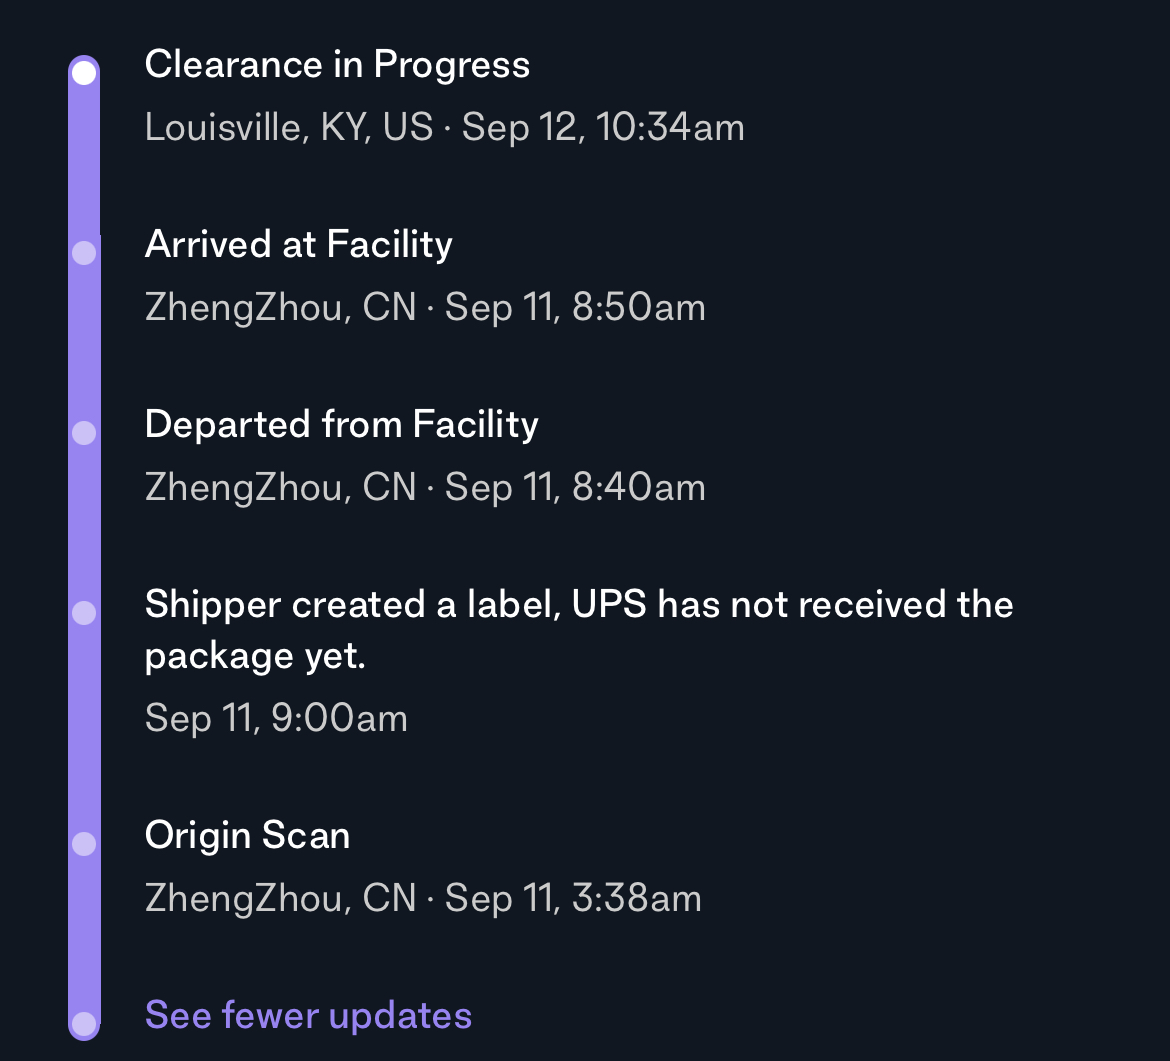Click the Louisville, KY, US location text
The height and width of the screenshot is (1061, 1170).
[288, 127]
